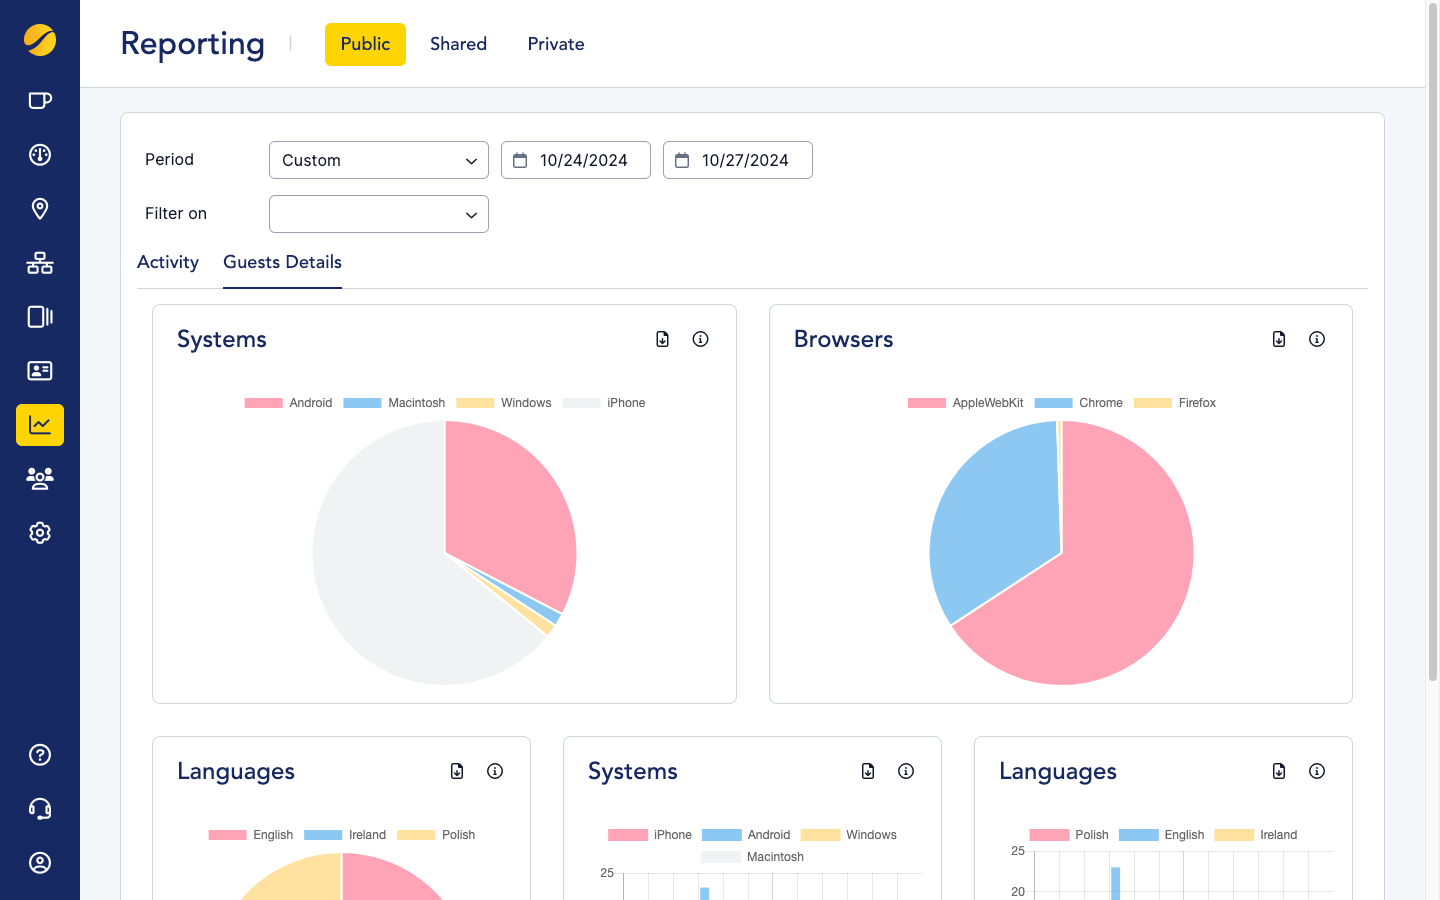Select the Shared reporting tab
The width and height of the screenshot is (1440, 900).
458,44
